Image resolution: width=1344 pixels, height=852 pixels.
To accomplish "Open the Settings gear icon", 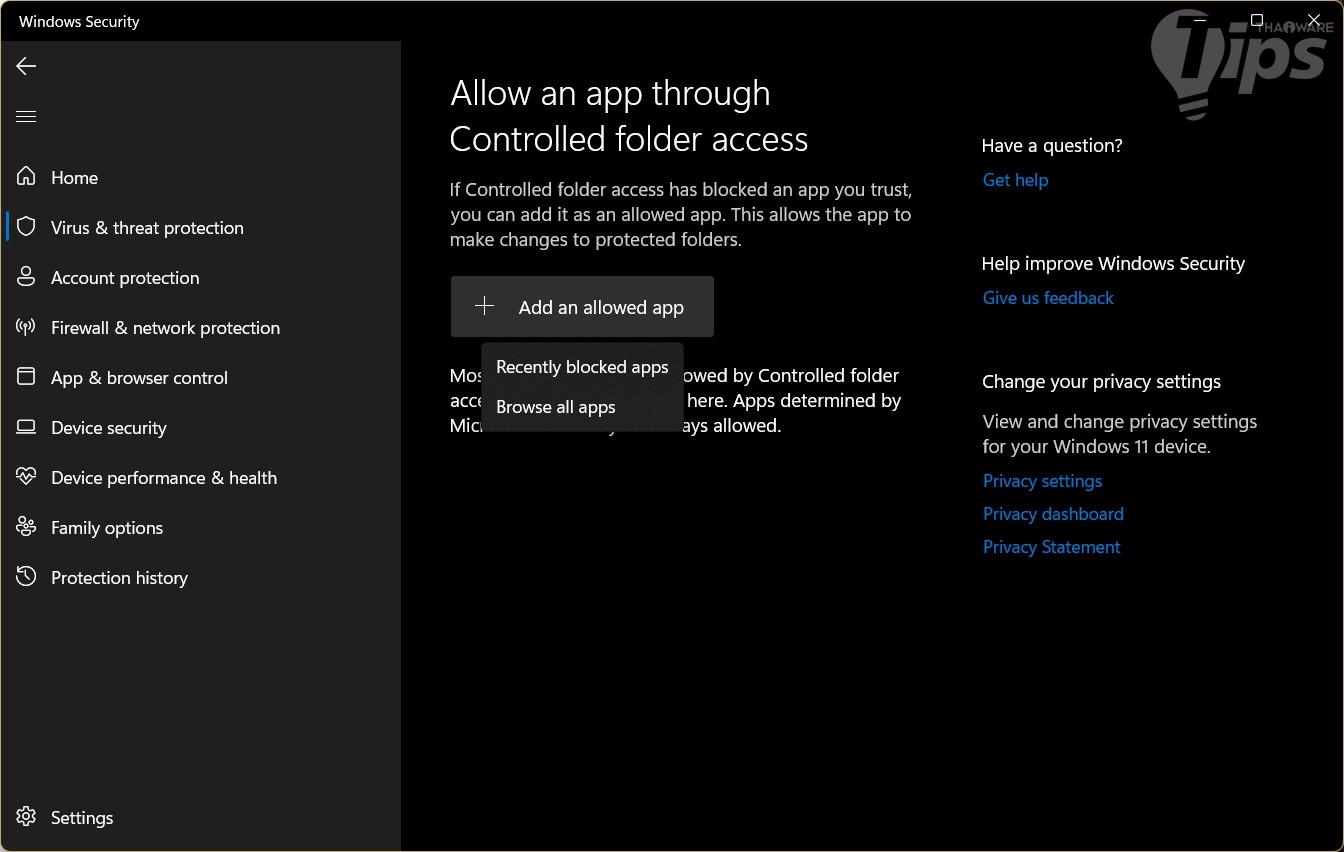I will click(x=26, y=818).
